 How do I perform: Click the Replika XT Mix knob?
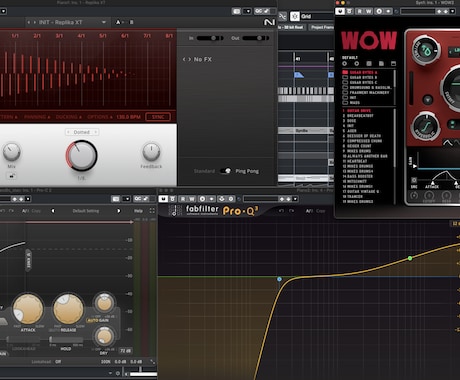(x=12, y=152)
